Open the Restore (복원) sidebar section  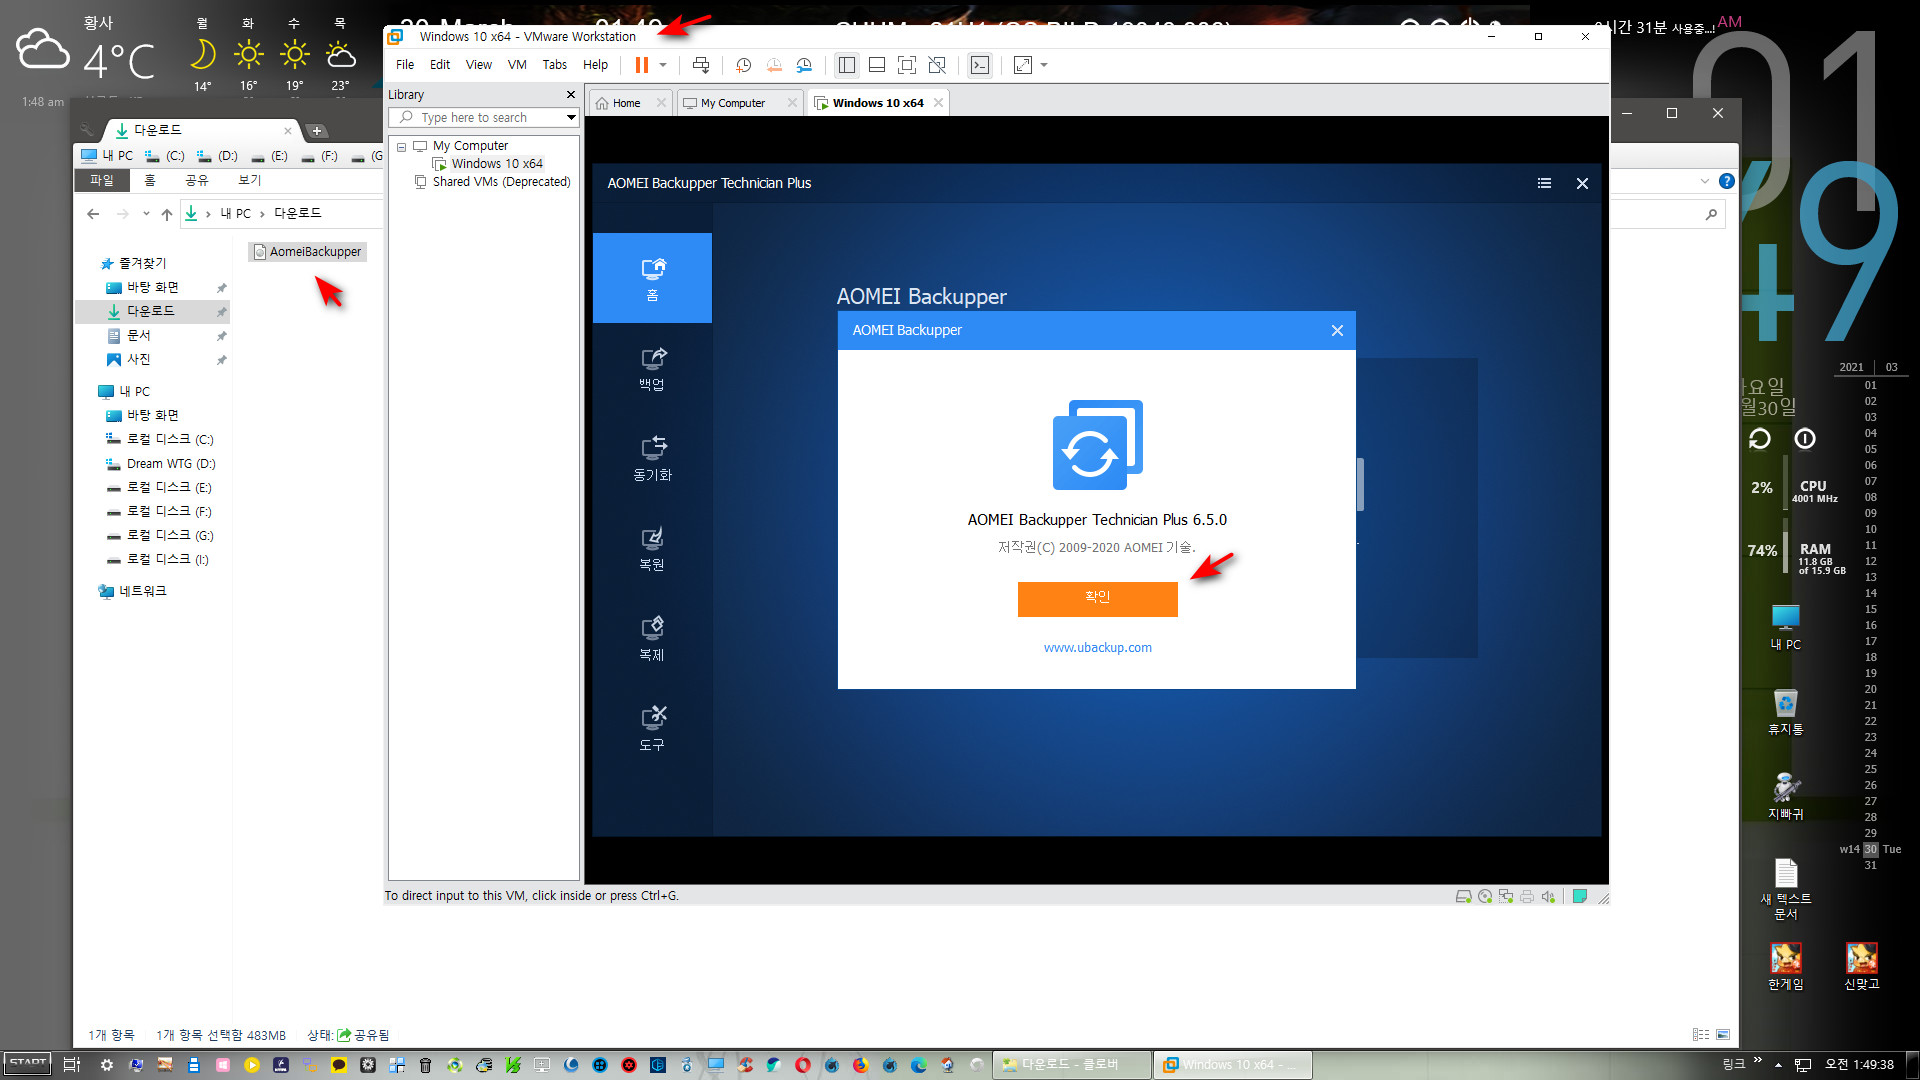(652, 549)
